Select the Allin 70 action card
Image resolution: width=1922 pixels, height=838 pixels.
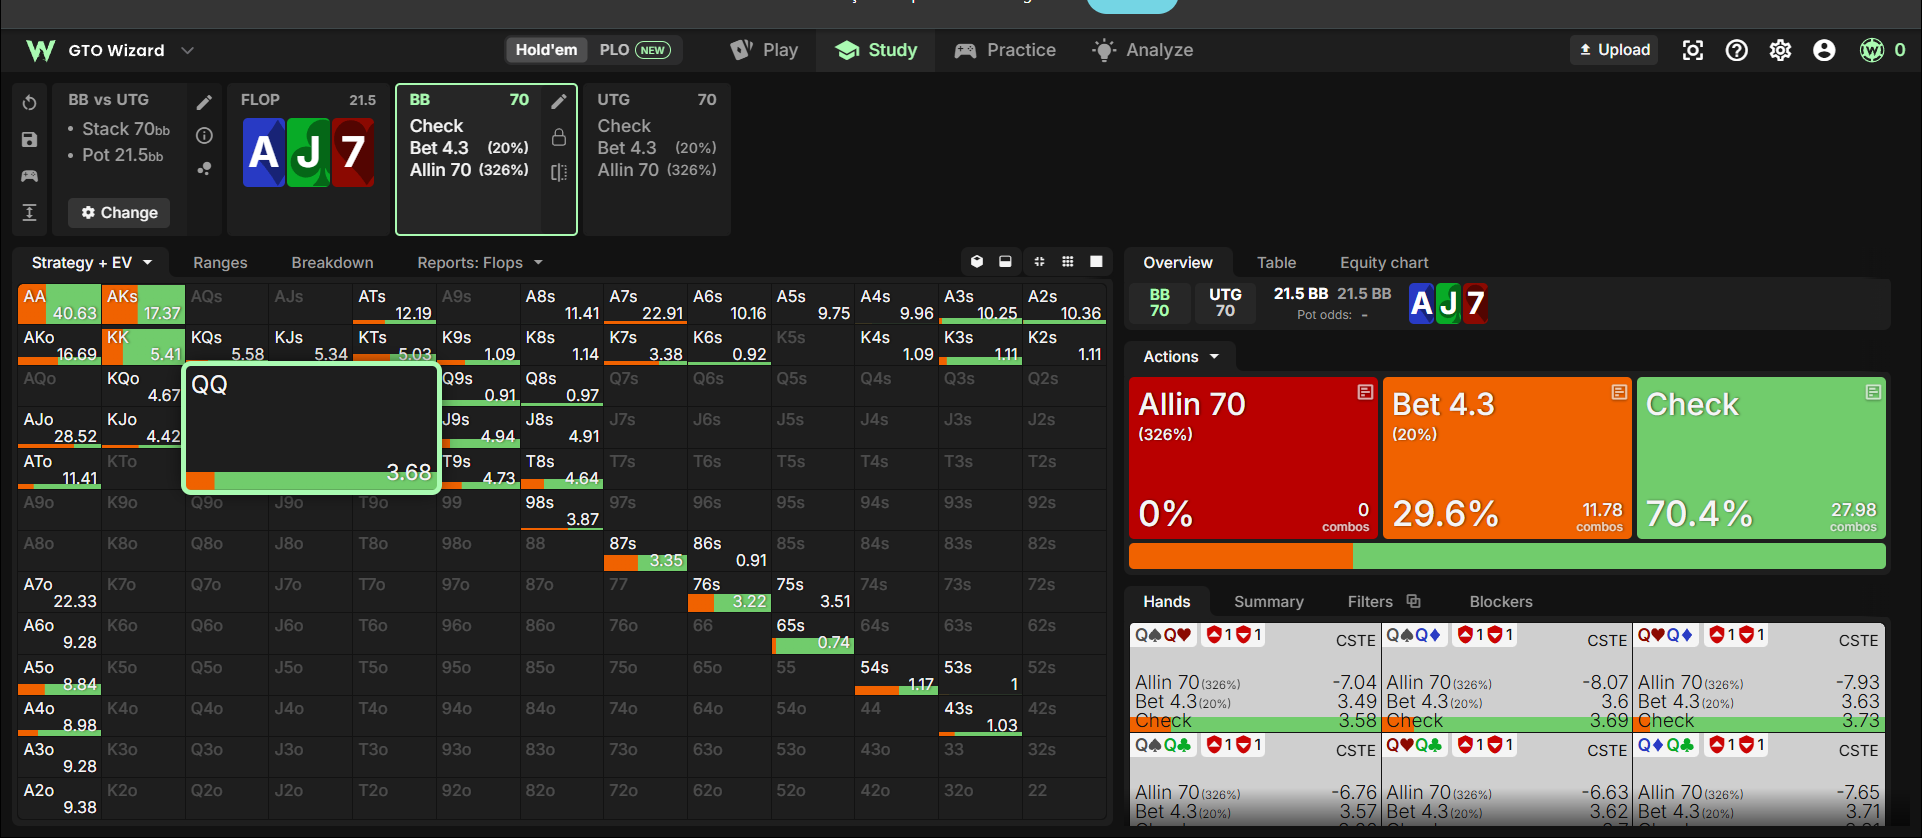pyautogui.click(x=1253, y=458)
